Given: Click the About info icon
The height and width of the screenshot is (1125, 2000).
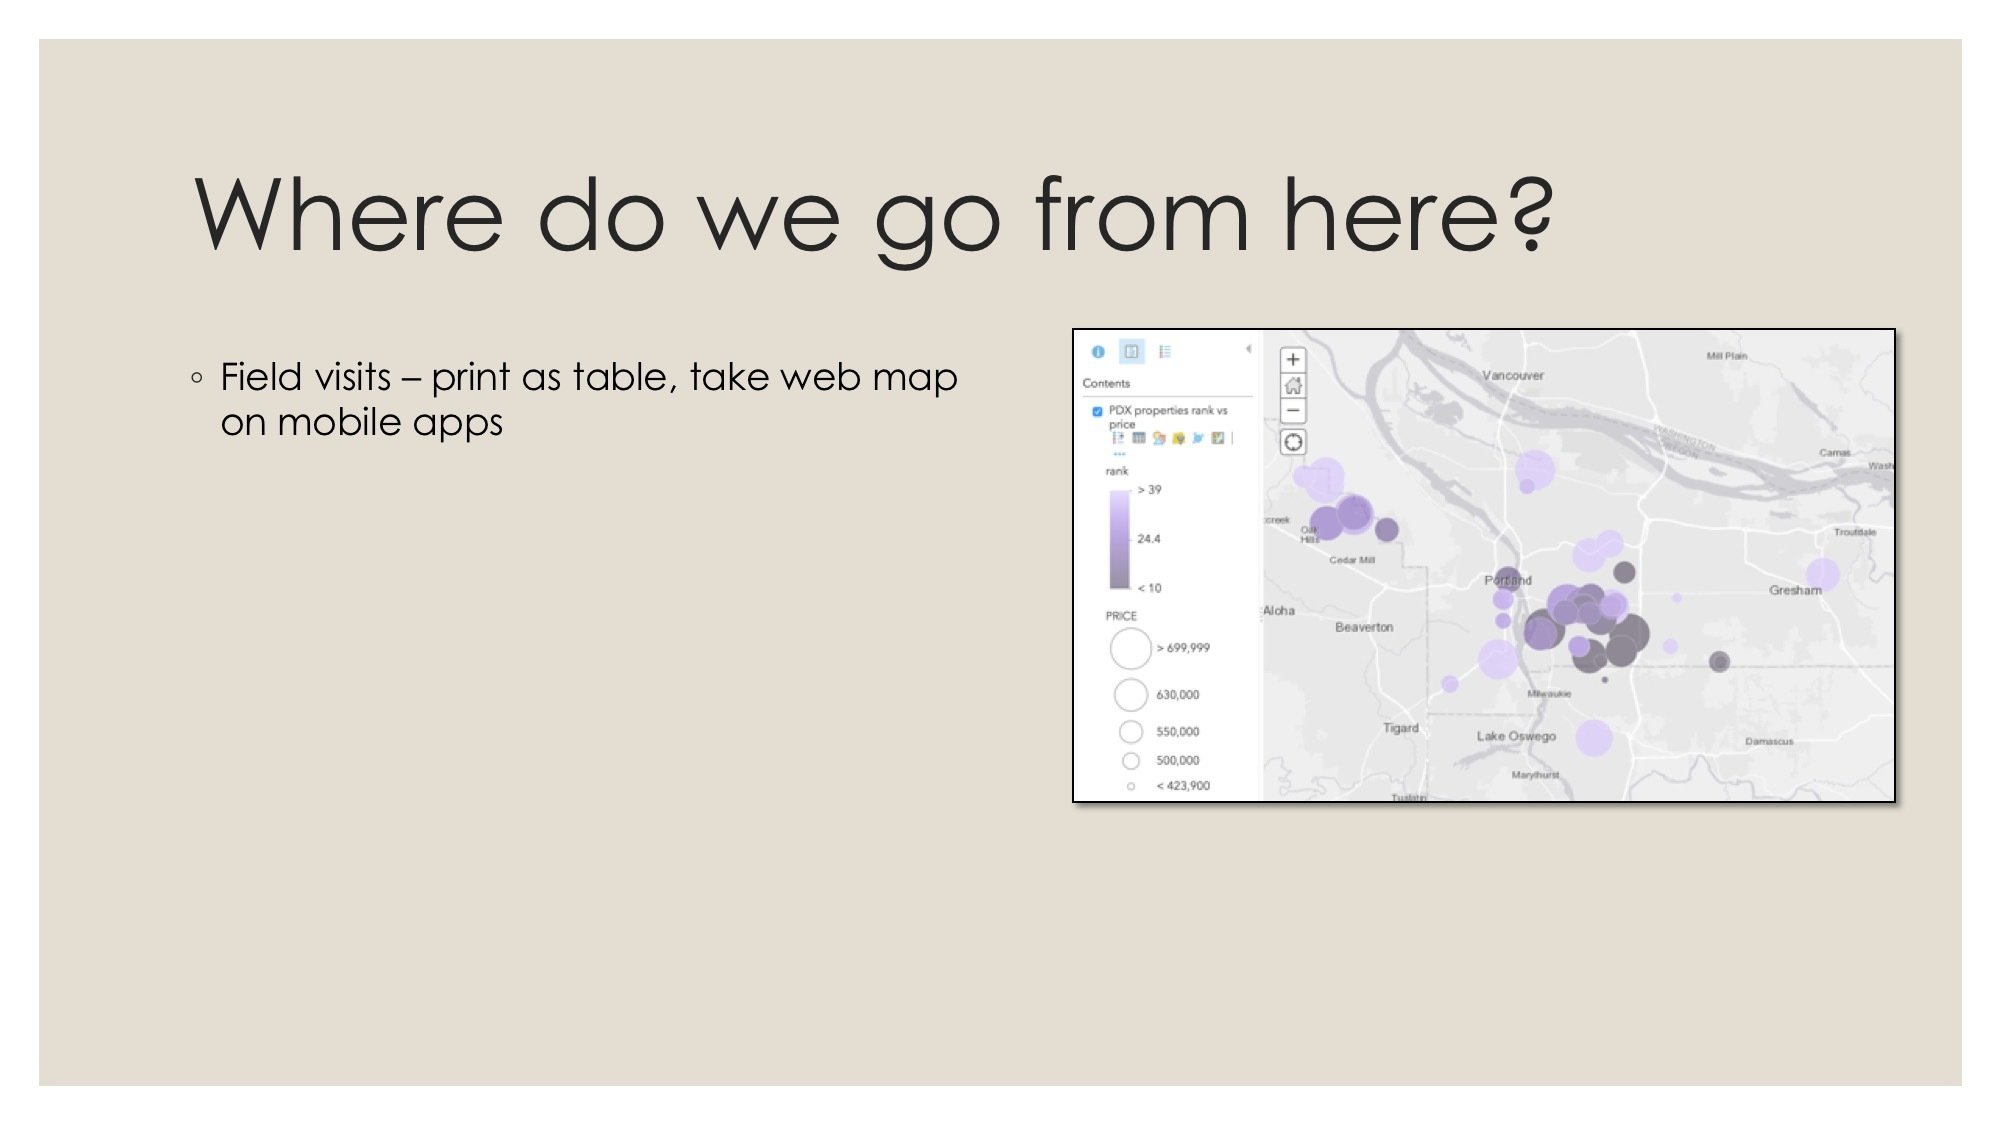Looking at the screenshot, I should tap(1098, 352).
